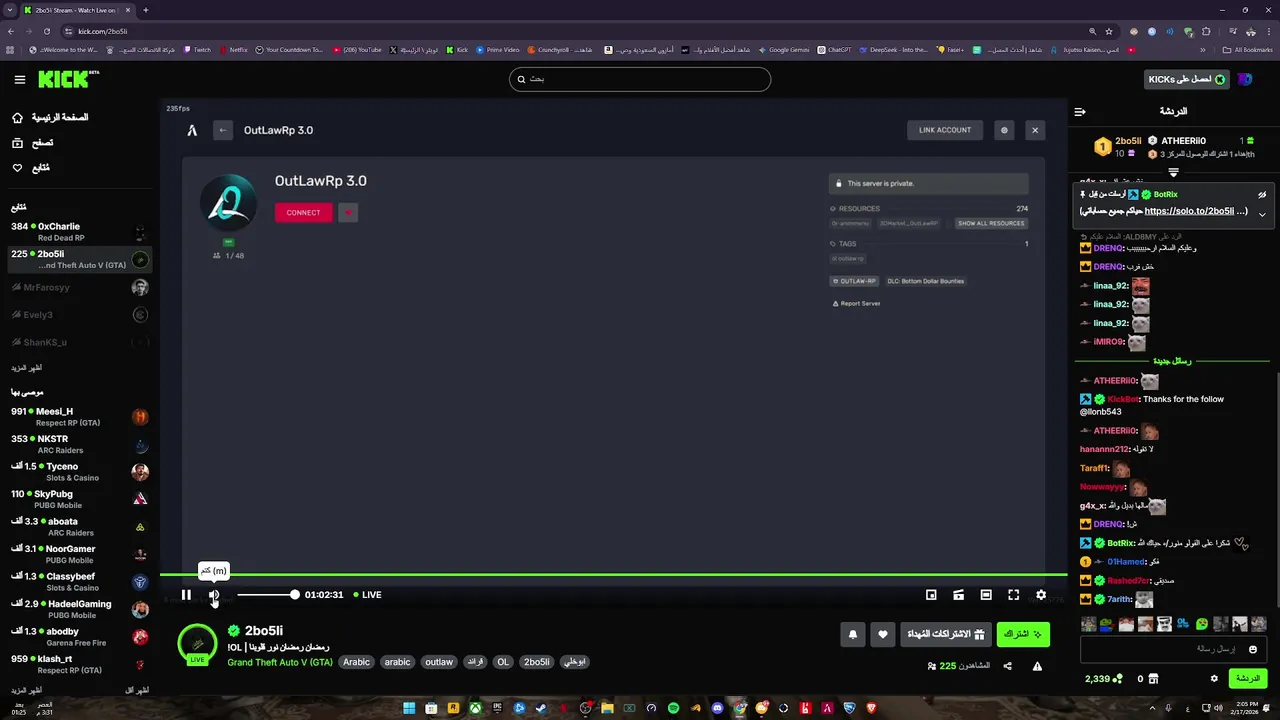Pause the live stream playback

click(x=186, y=595)
